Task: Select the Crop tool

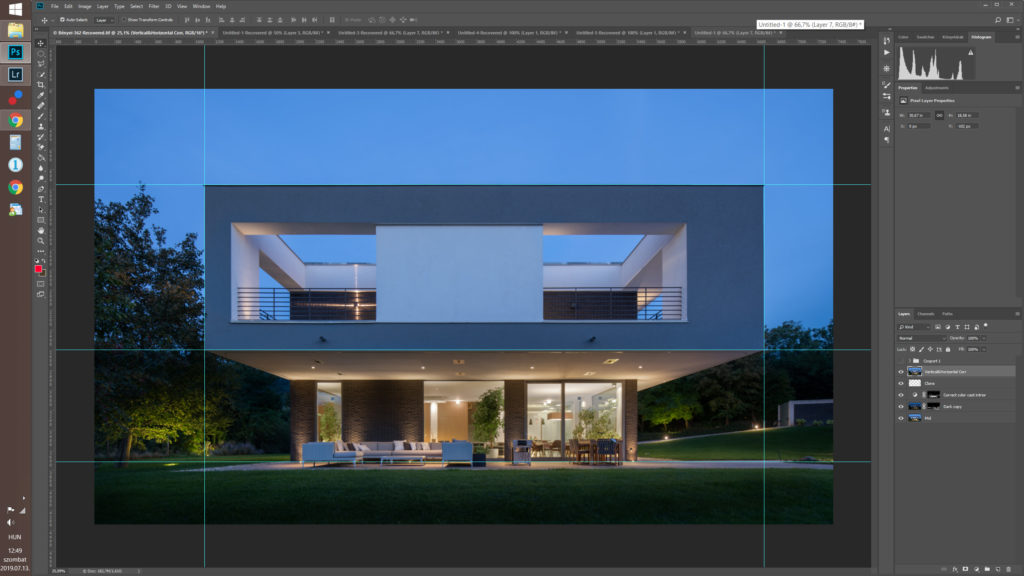Action: coord(41,85)
